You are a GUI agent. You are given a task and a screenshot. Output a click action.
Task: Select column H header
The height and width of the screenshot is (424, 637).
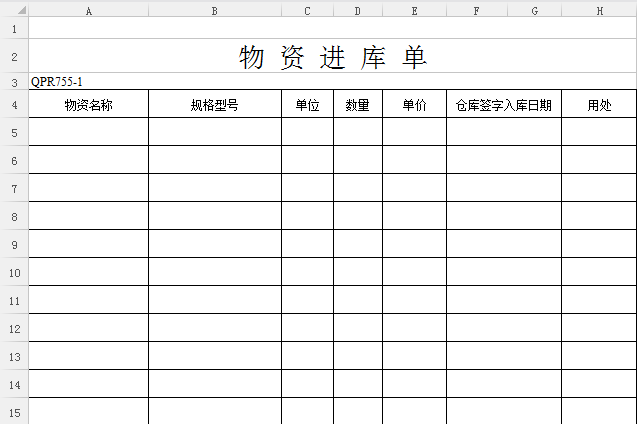tap(599, 11)
